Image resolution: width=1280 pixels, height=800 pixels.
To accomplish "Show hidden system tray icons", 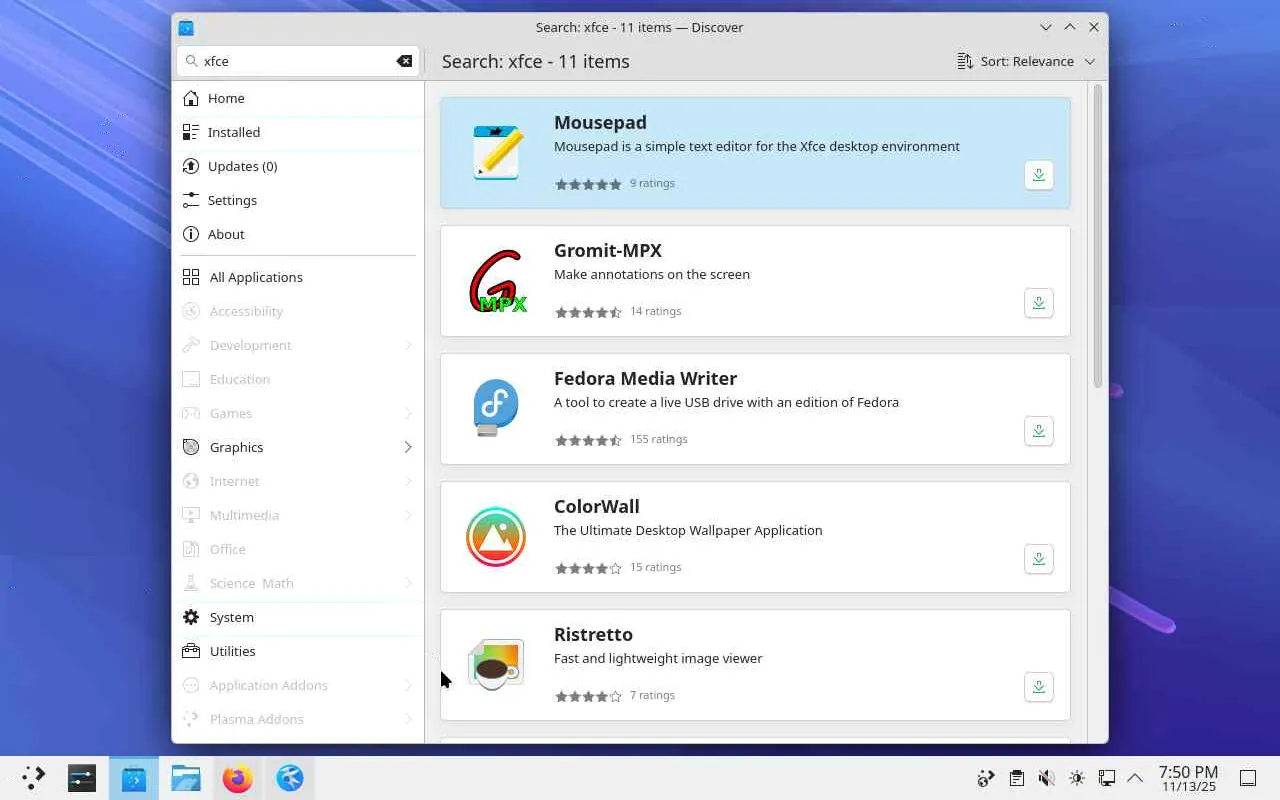I will click(1135, 778).
